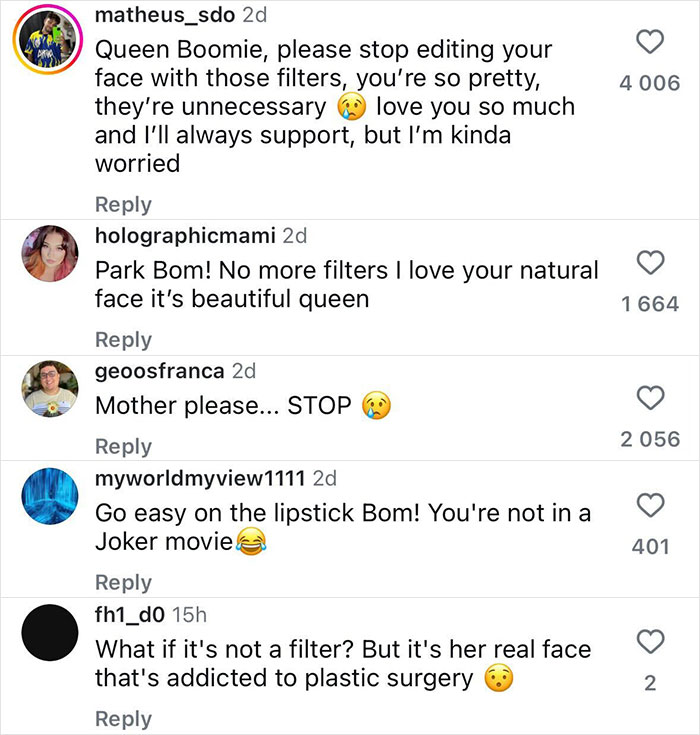
Task: Reply to fh1_d0's comment
Action: tap(123, 719)
